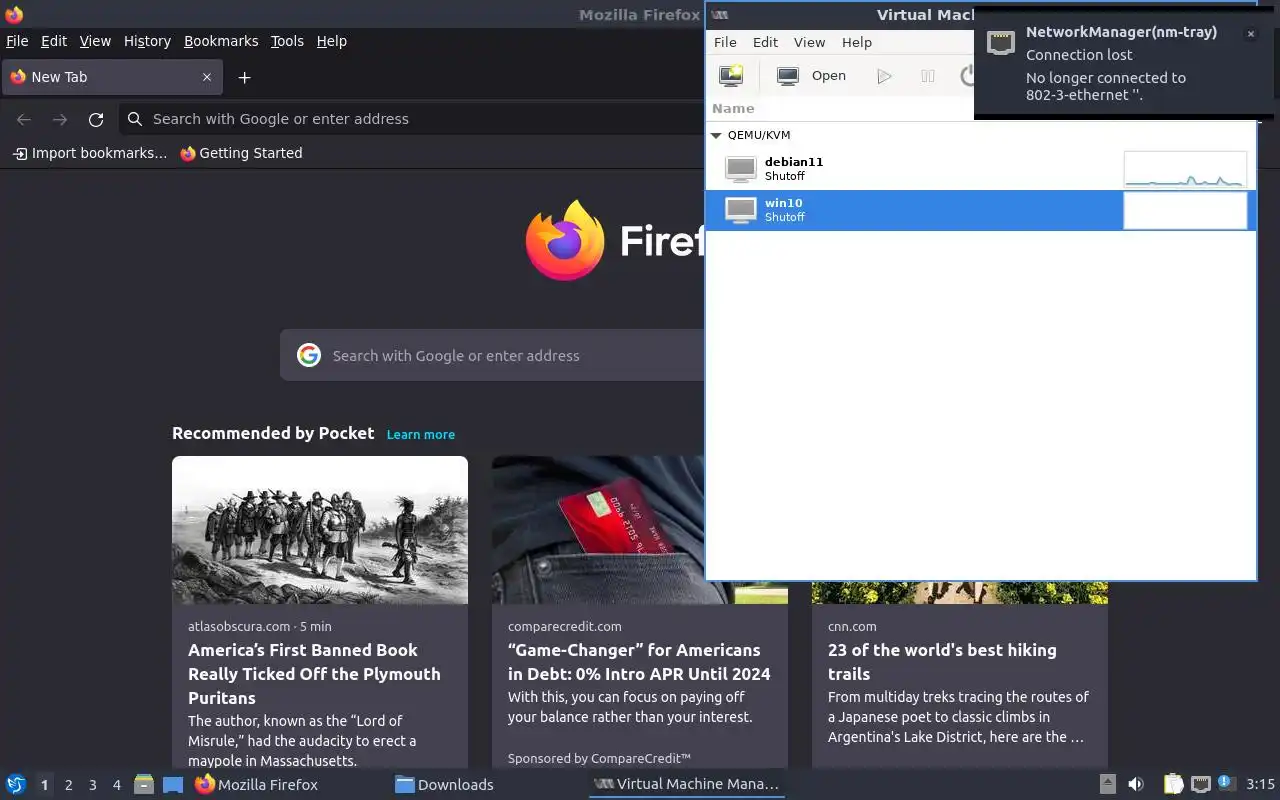Open the Firefox Bookmarks menu
Image resolution: width=1280 pixels, height=800 pixels.
tap(221, 41)
